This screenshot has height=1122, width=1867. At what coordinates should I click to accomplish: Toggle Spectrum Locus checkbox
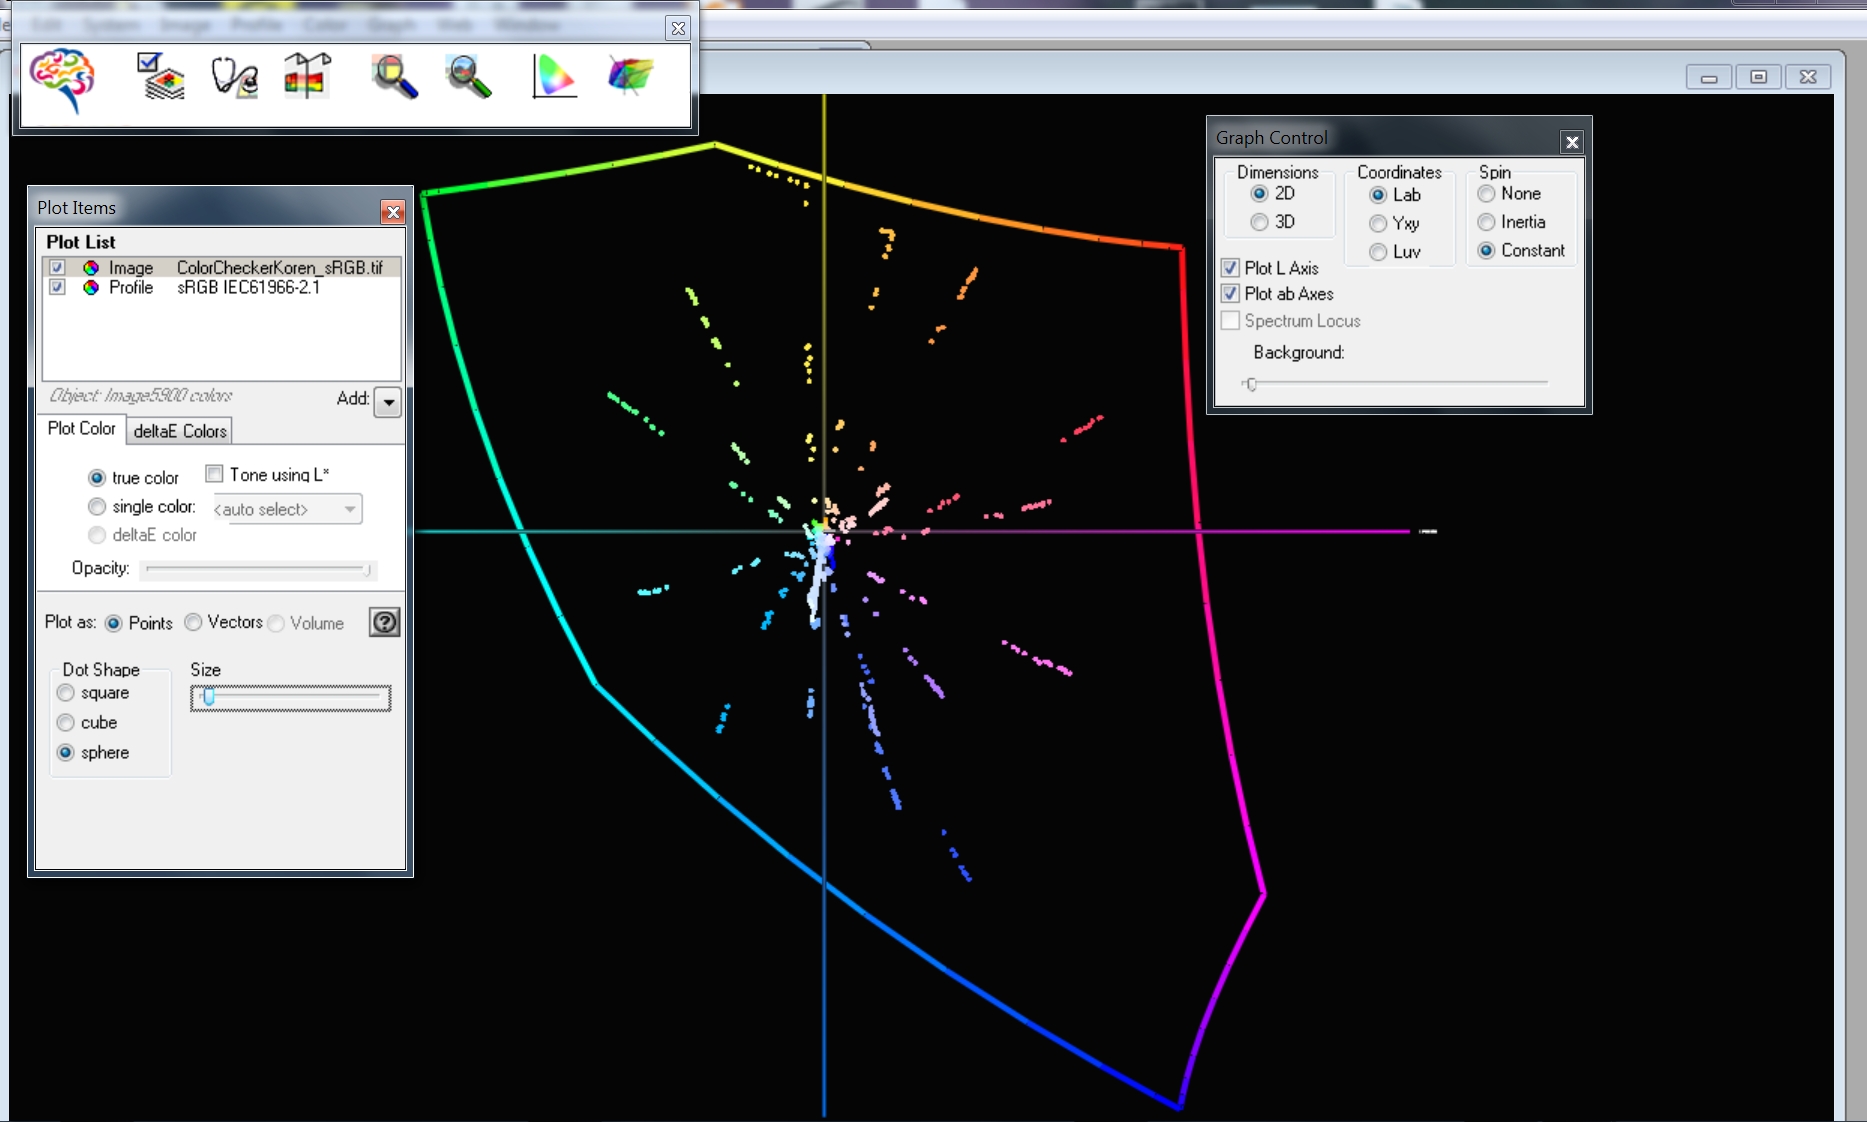coord(1231,321)
